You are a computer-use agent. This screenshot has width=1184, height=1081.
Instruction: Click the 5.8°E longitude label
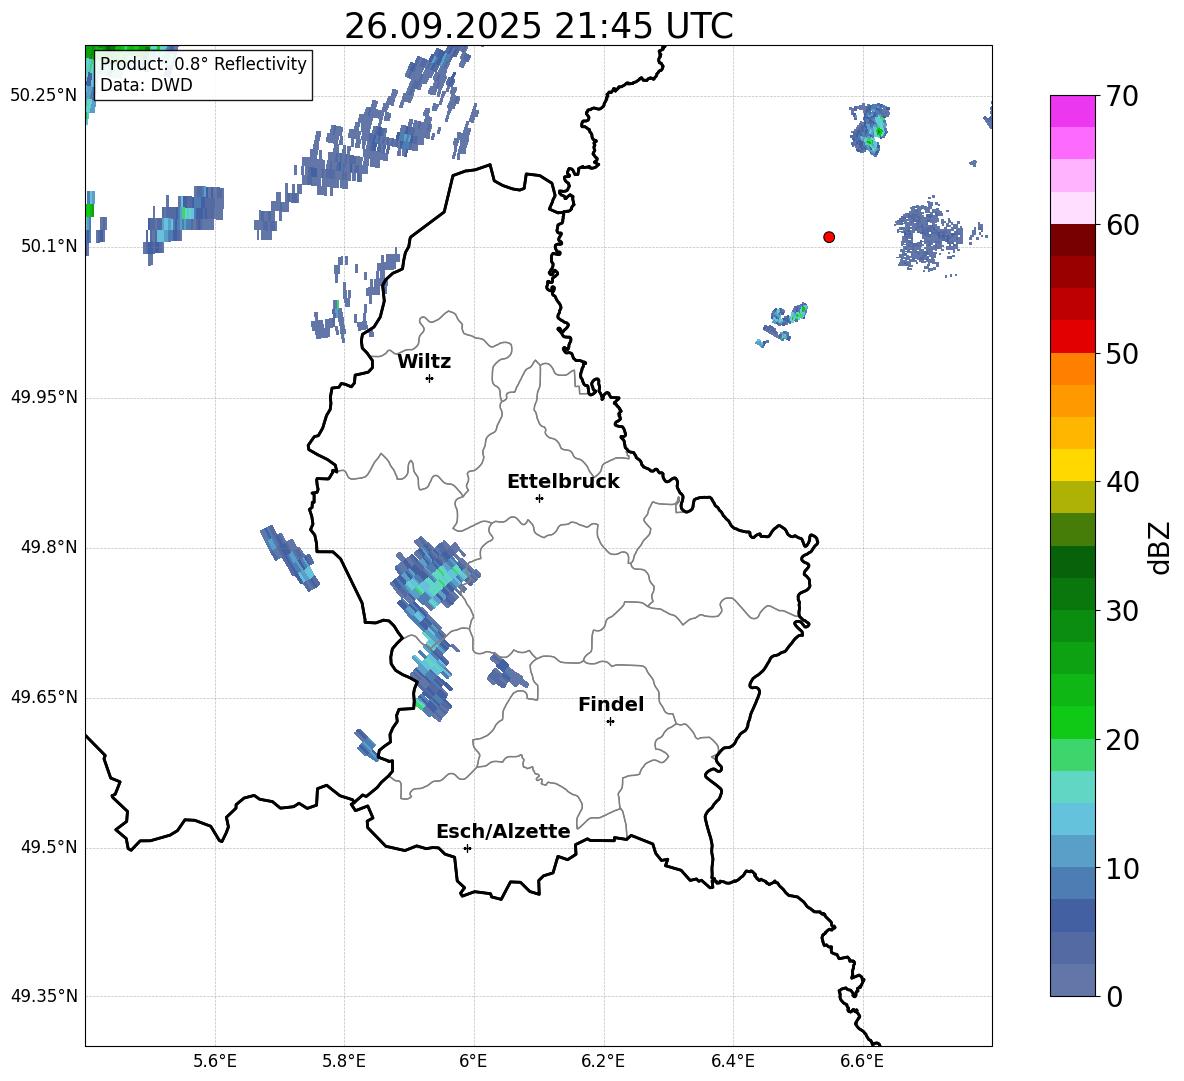tap(344, 1061)
